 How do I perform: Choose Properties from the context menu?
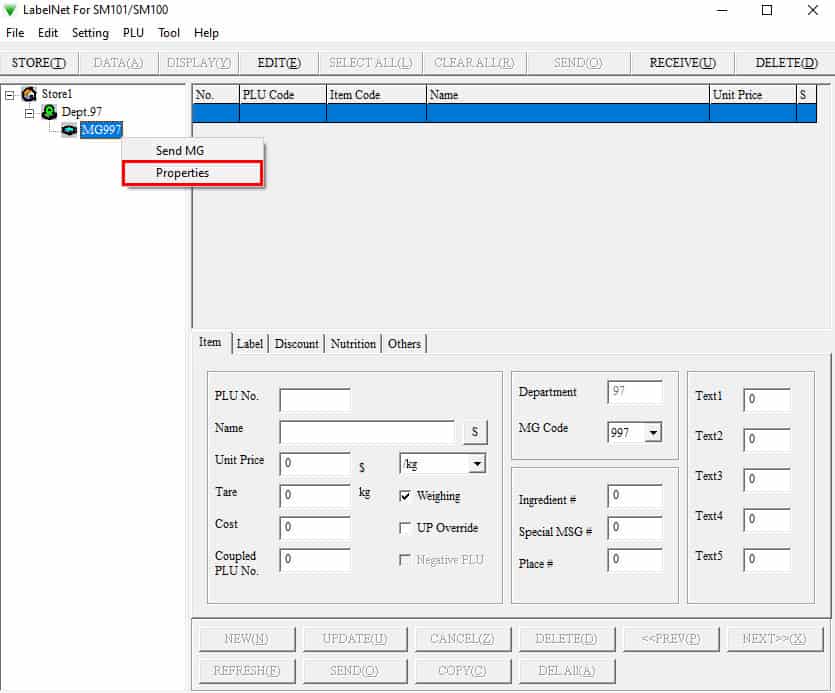coord(192,173)
